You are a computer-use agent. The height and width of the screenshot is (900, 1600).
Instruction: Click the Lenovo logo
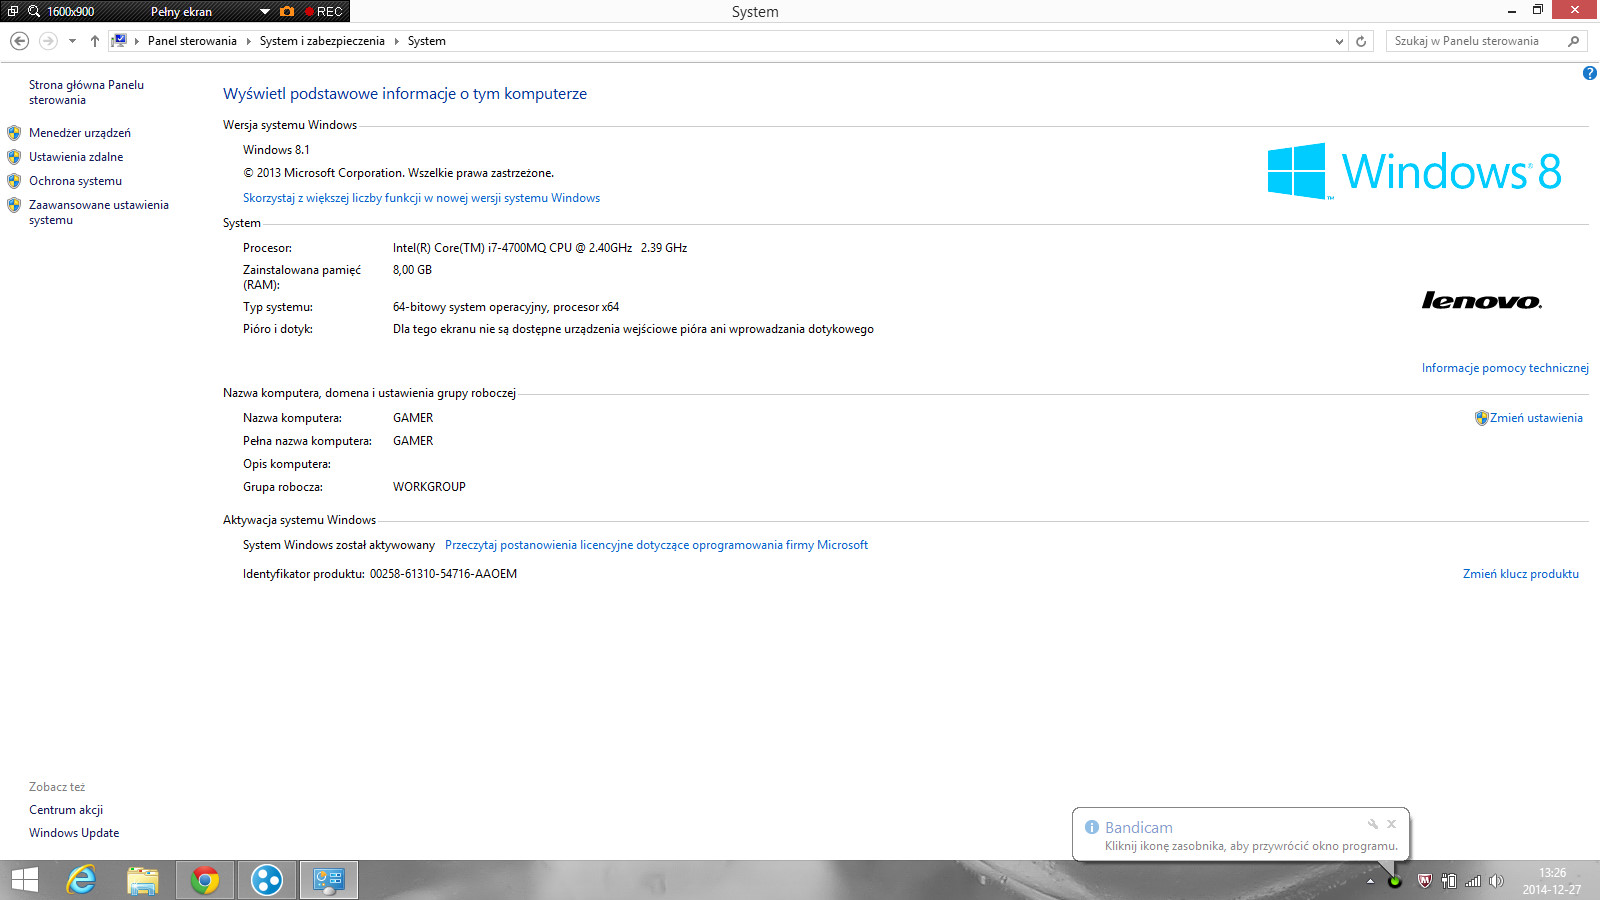point(1482,300)
